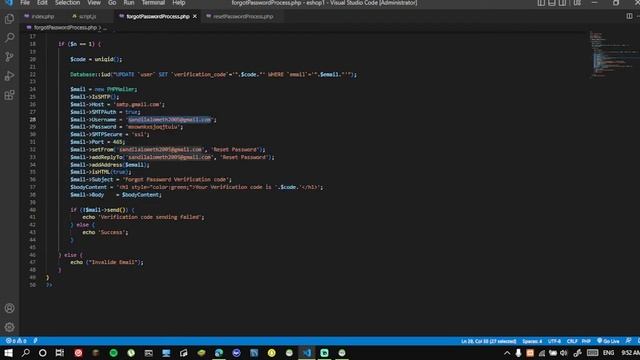Screen dimensions: 640x360
Task: Click the Go Live button
Action: click(x=608, y=341)
